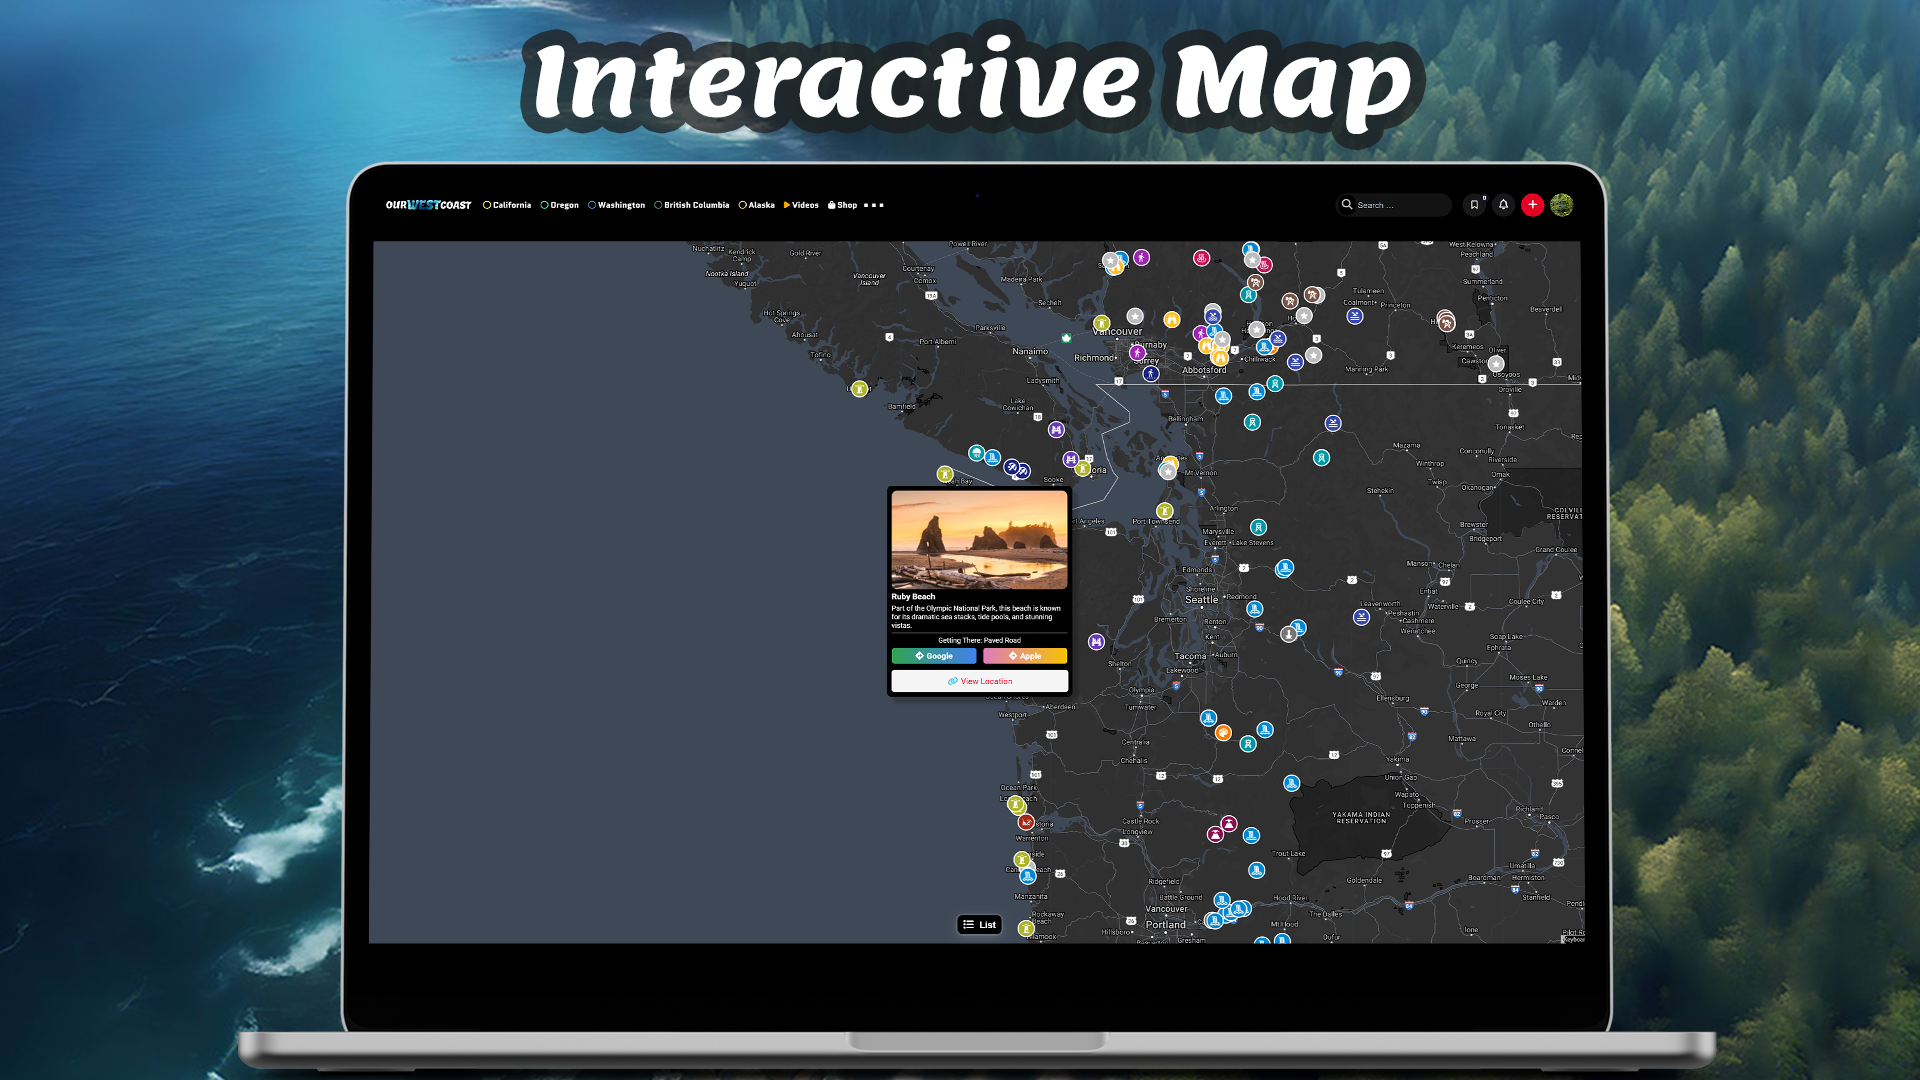Select the blue waterfall marker above Yakama Reservation
The height and width of the screenshot is (1080, 1920).
[1292, 783]
